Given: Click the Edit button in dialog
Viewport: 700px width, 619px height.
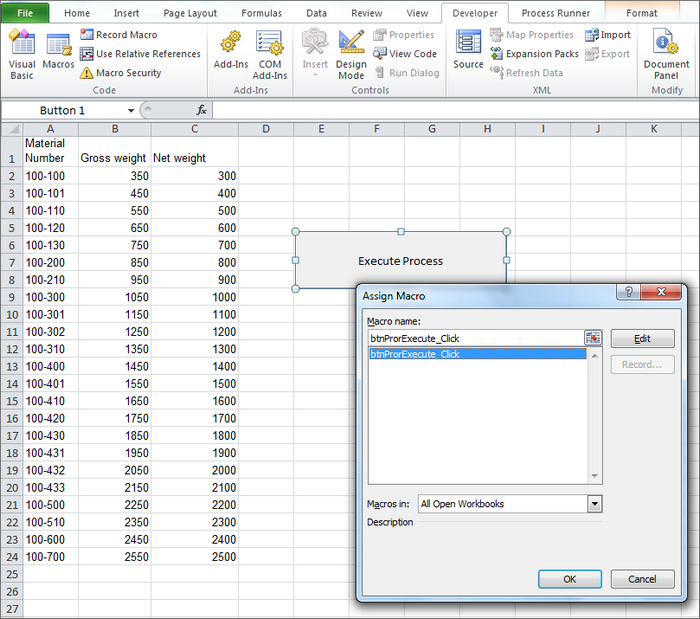Looking at the screenshot, I should pos(642,339).
